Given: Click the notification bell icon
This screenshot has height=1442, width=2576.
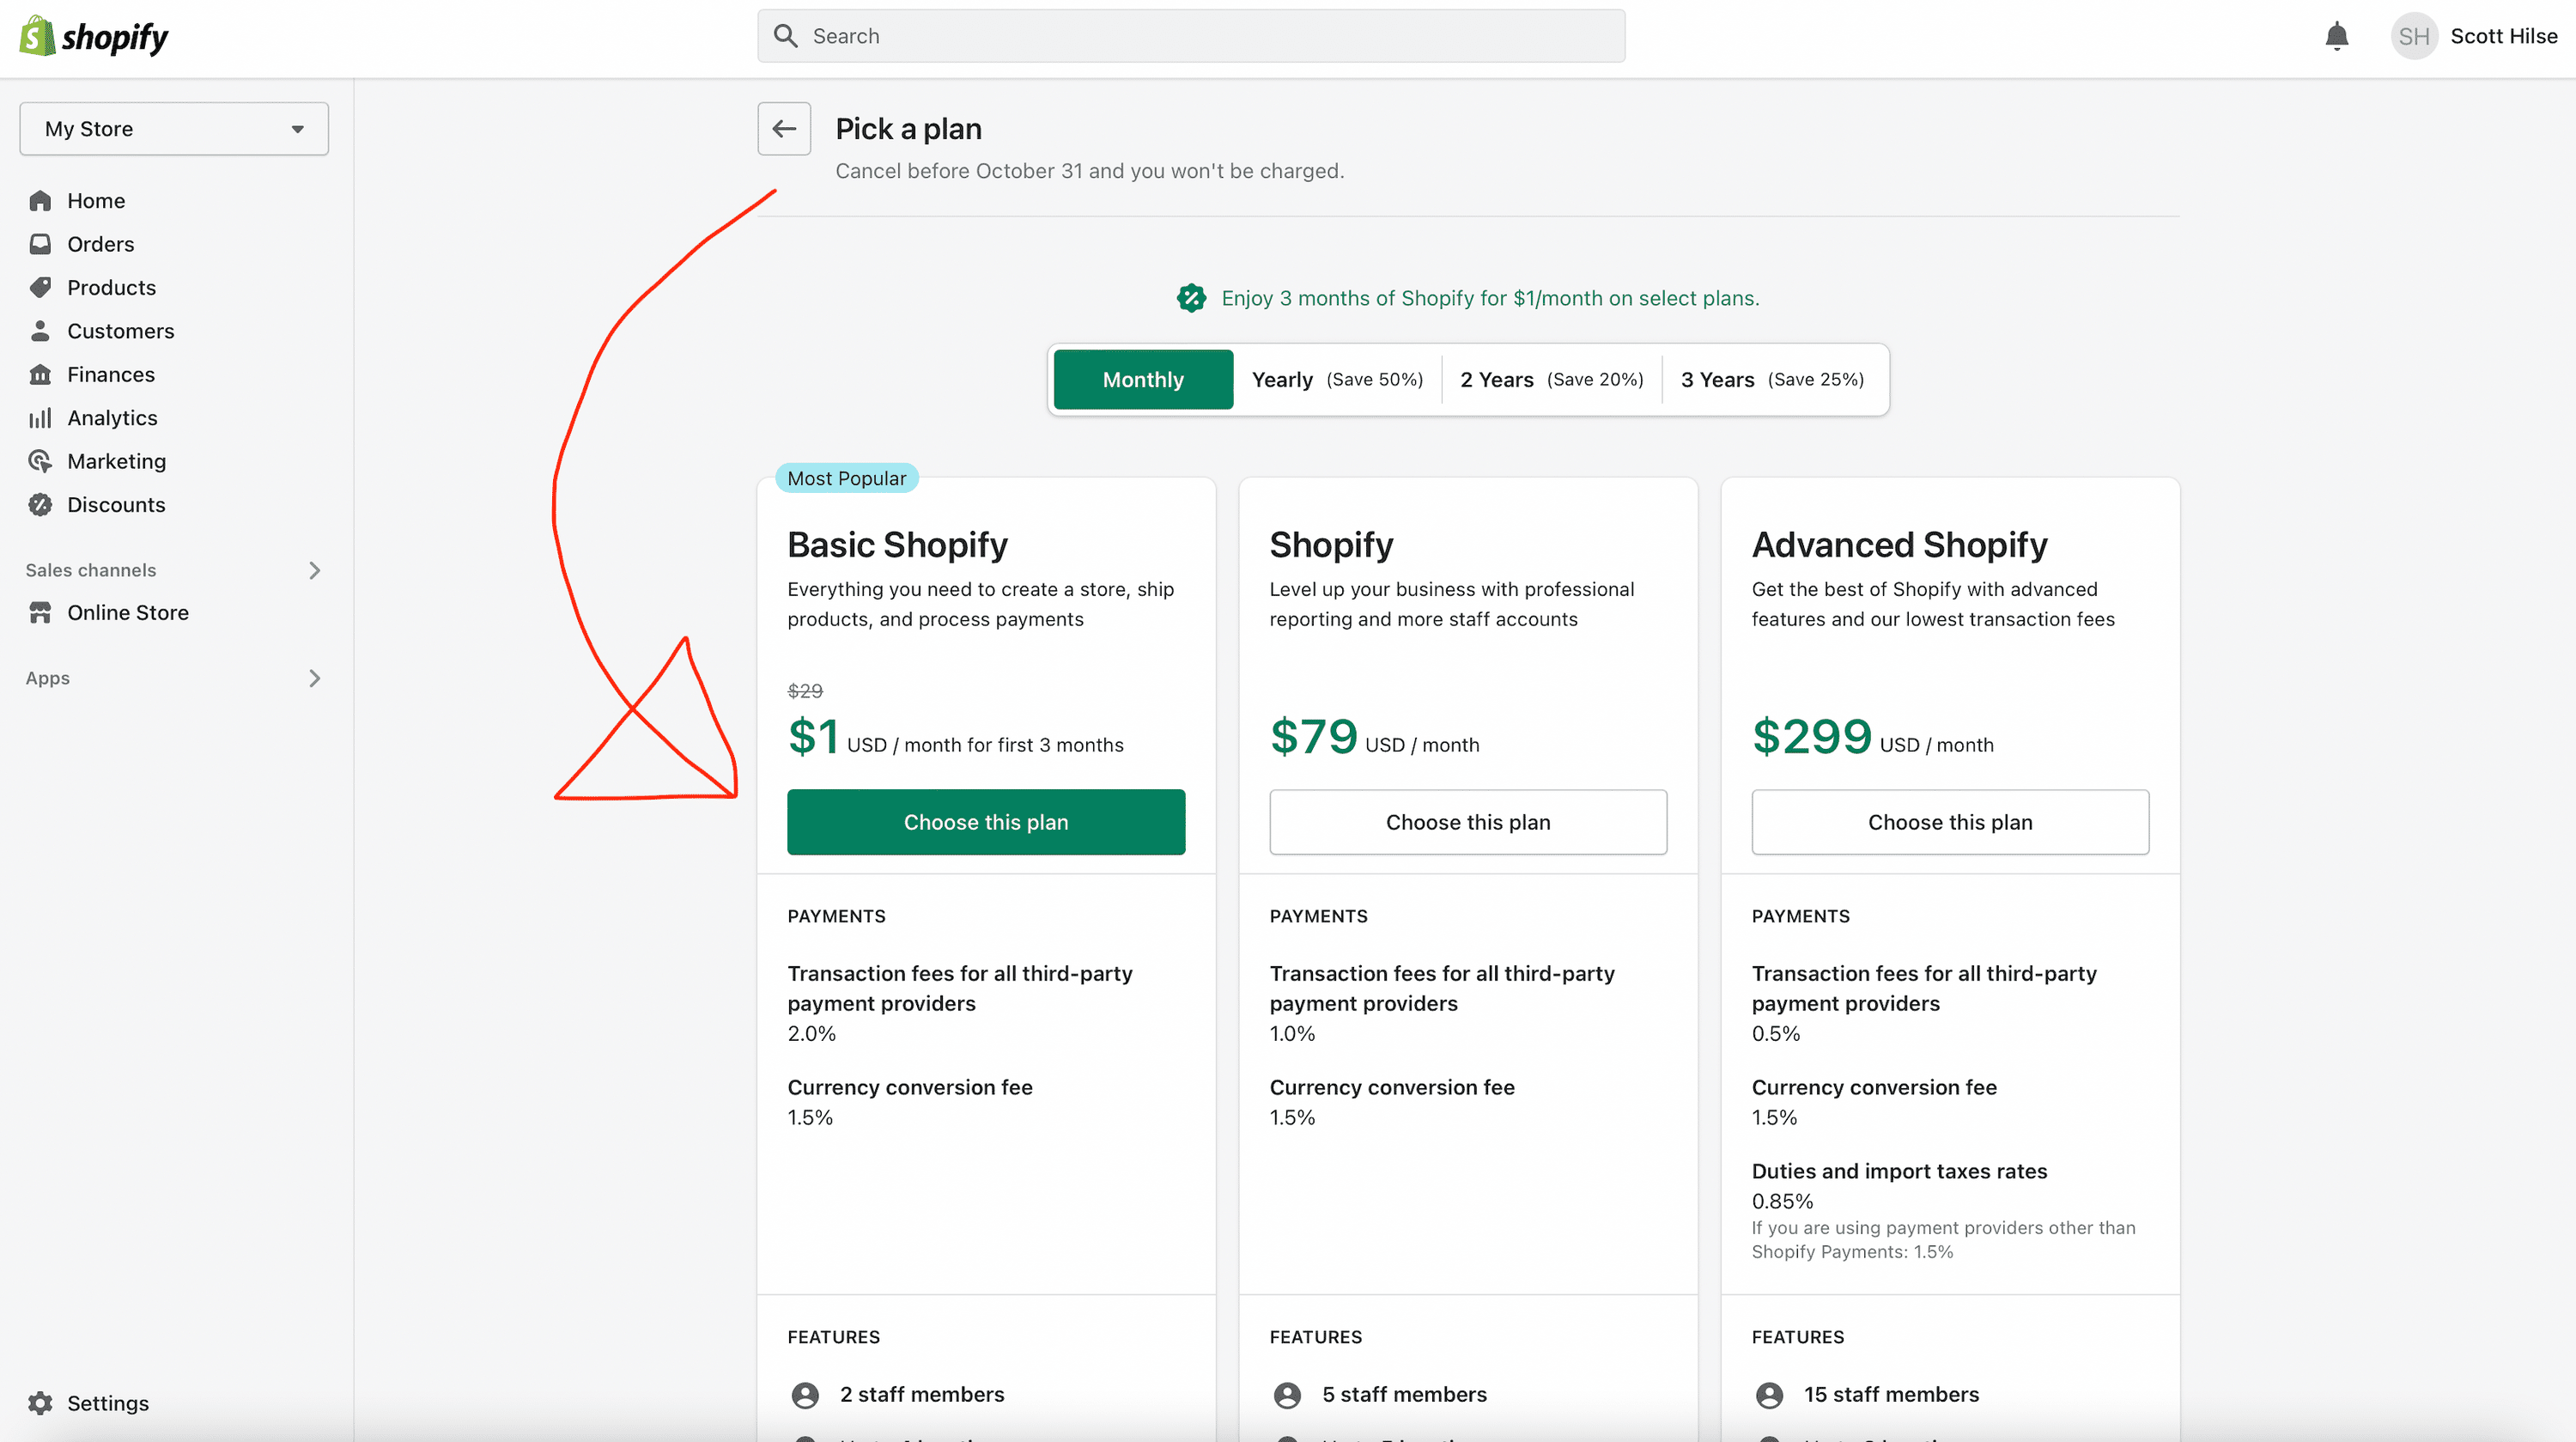Looking at the screenshot, I should tap(2336, 36).
